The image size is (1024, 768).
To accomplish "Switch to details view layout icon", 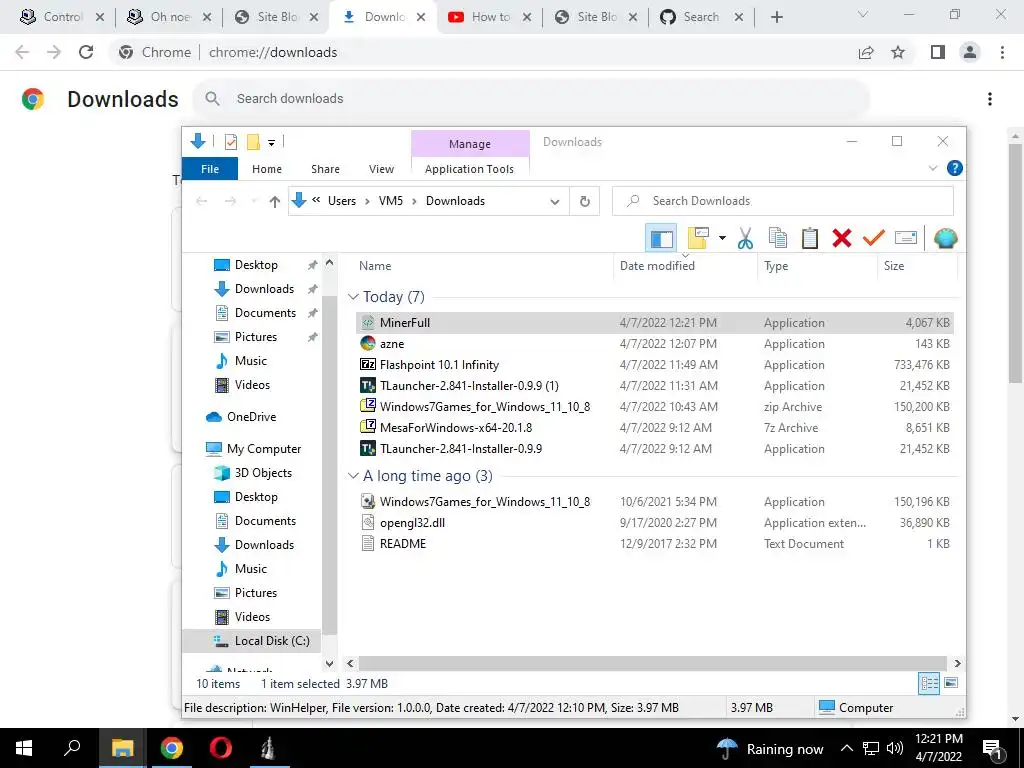I will pyautogui.click(x=929, y=684).
